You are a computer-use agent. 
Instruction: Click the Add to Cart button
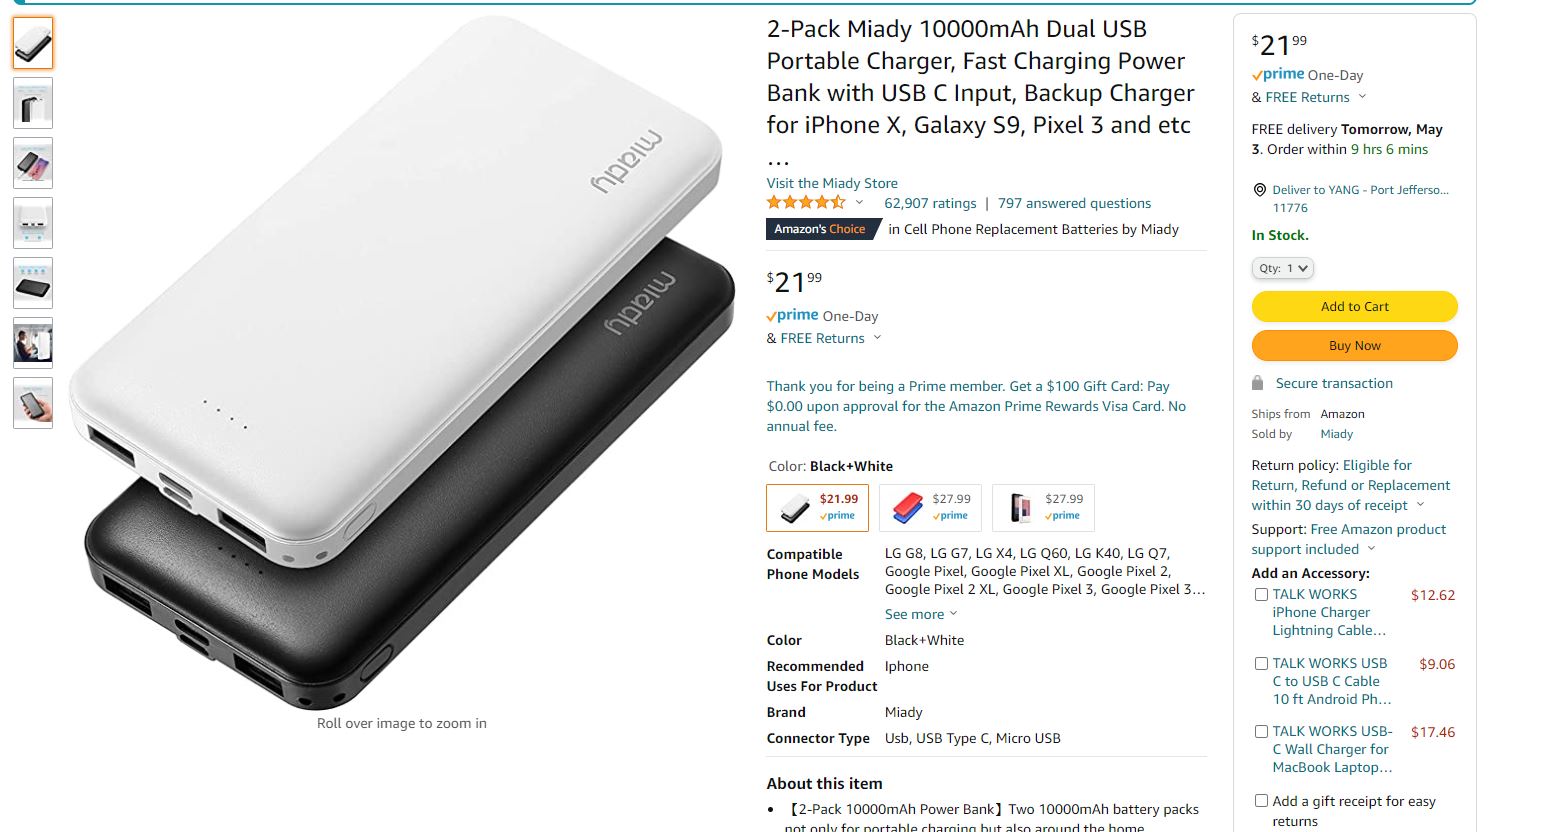pyautogui.click(x=1354, y=306)
